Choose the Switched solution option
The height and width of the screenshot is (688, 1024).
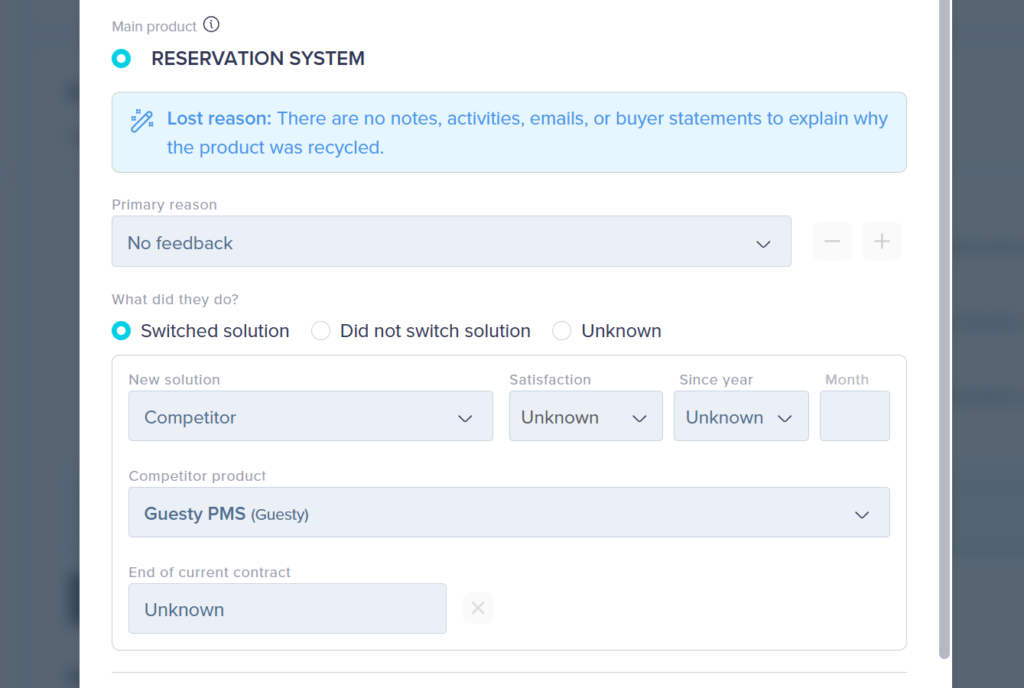coord(121,331)
